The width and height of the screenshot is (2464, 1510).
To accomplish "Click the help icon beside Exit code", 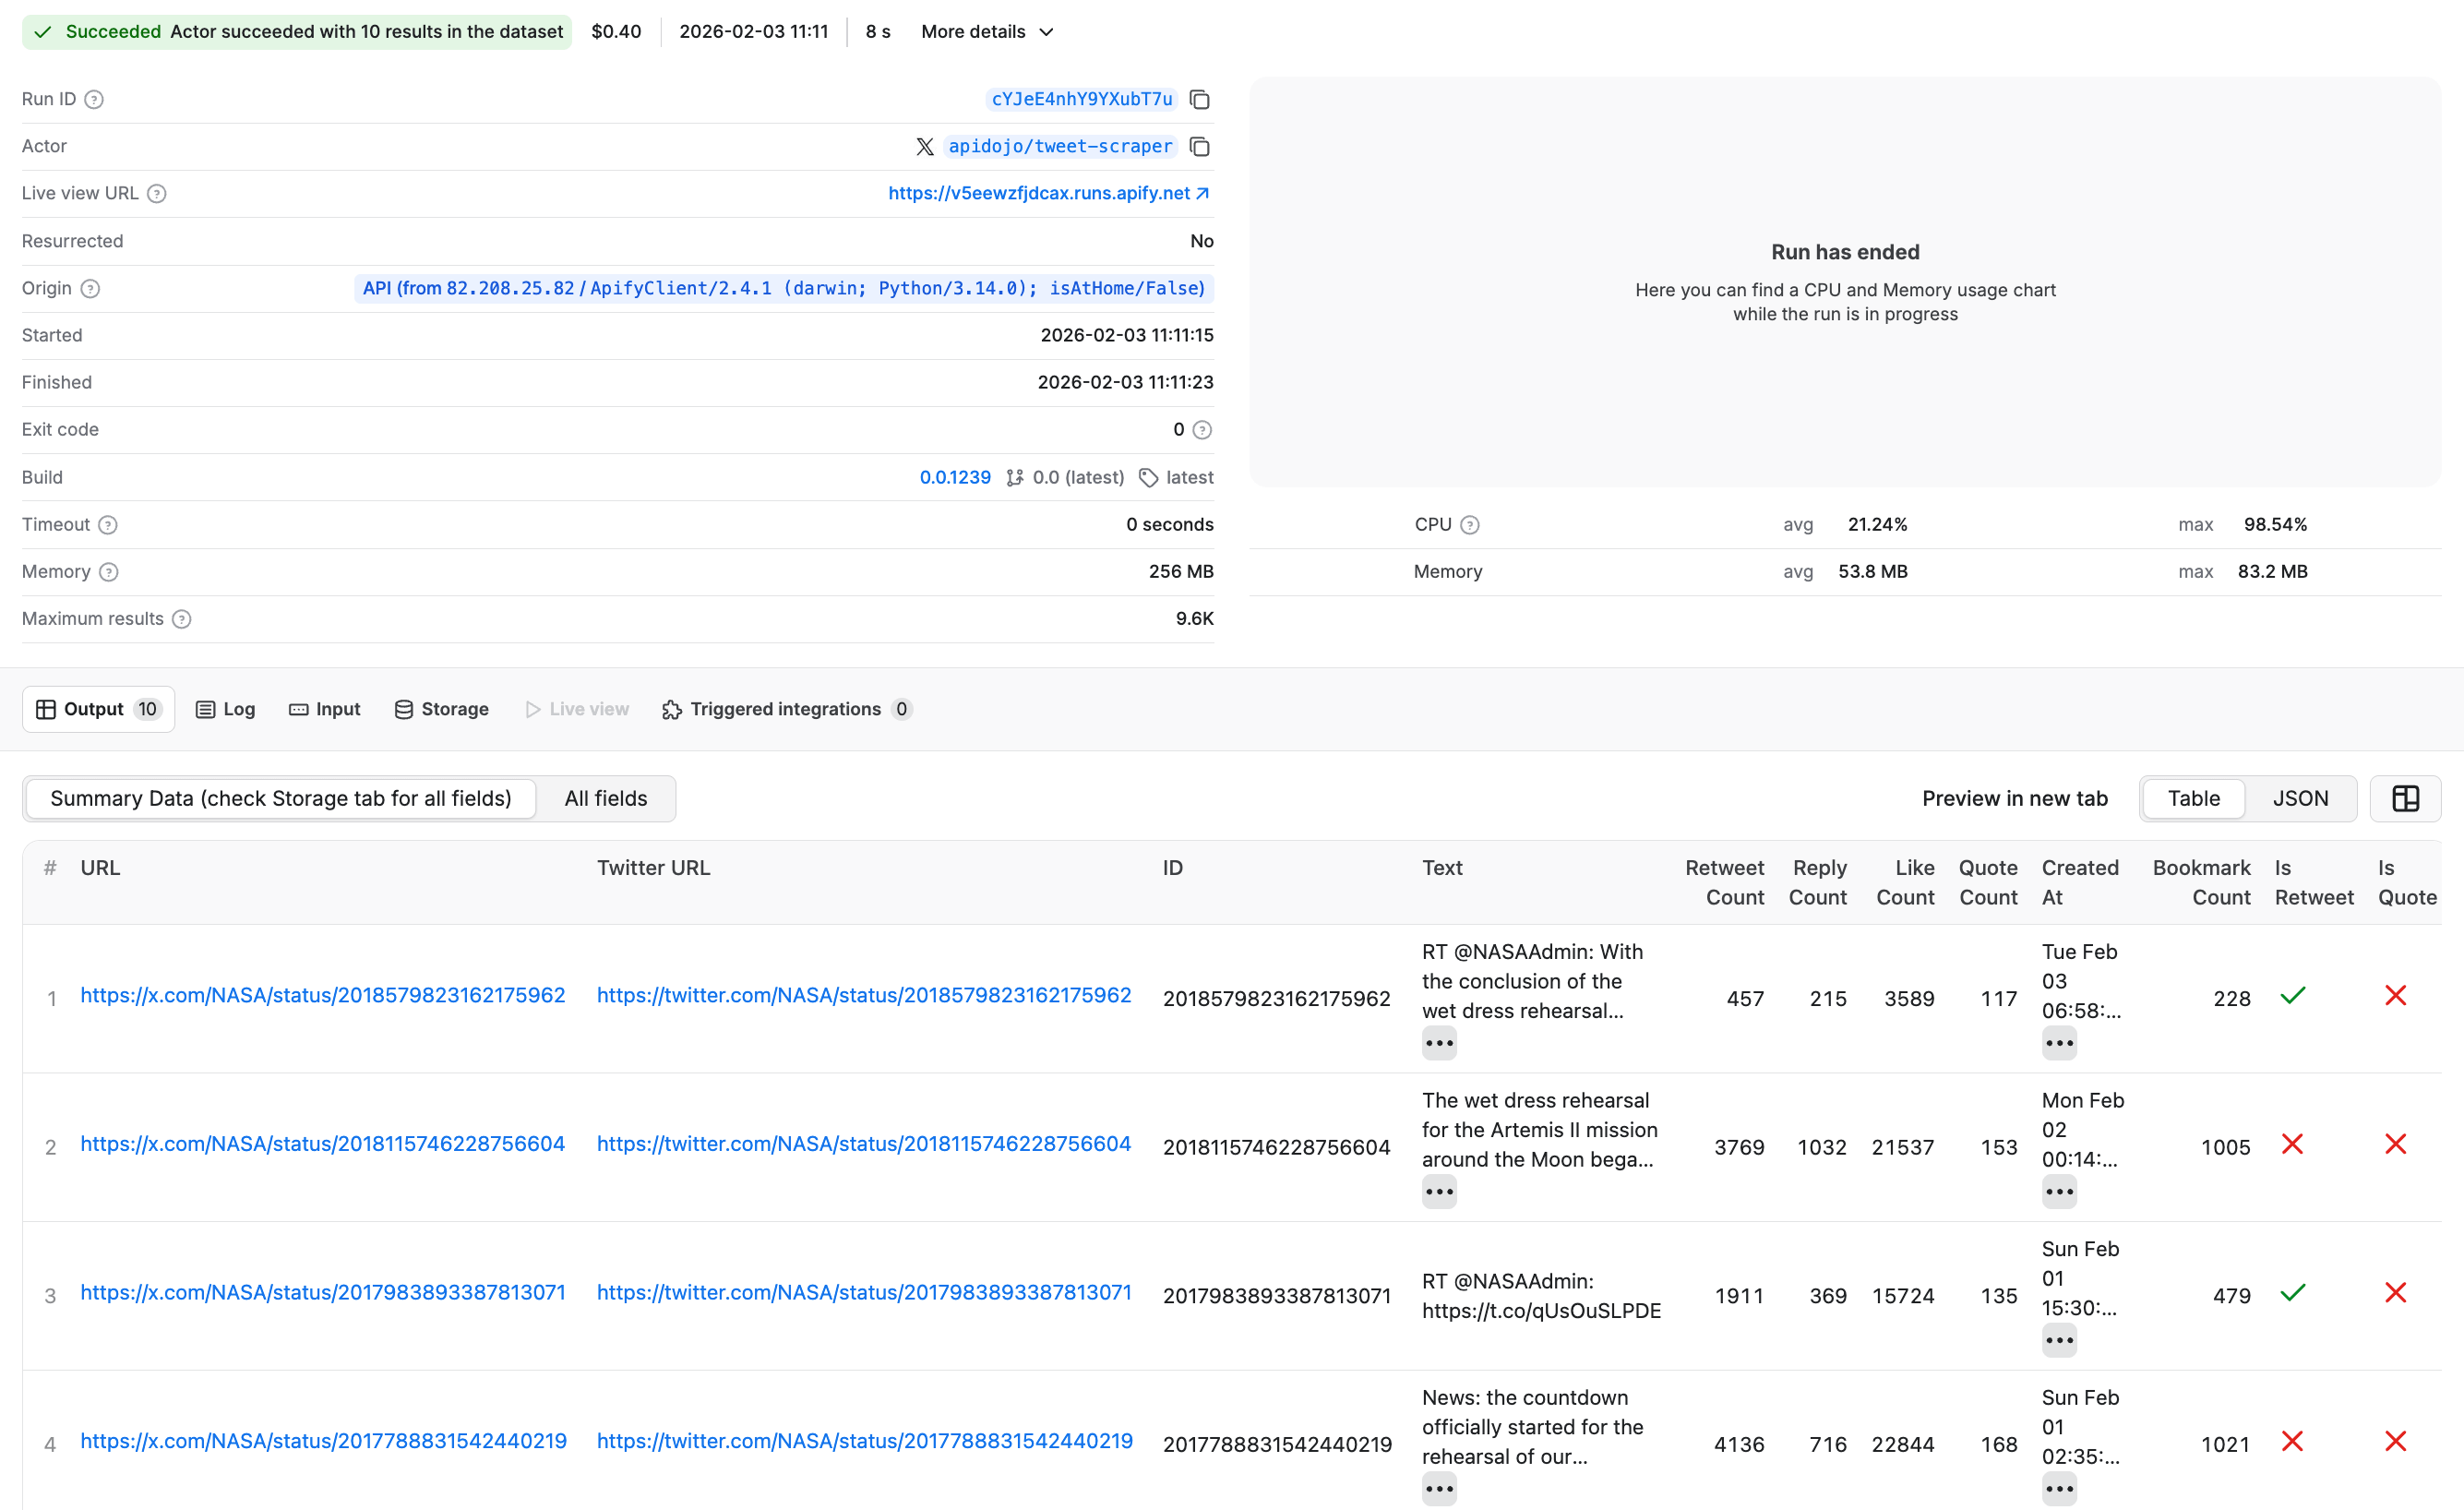I will (x=1203, y=430).
